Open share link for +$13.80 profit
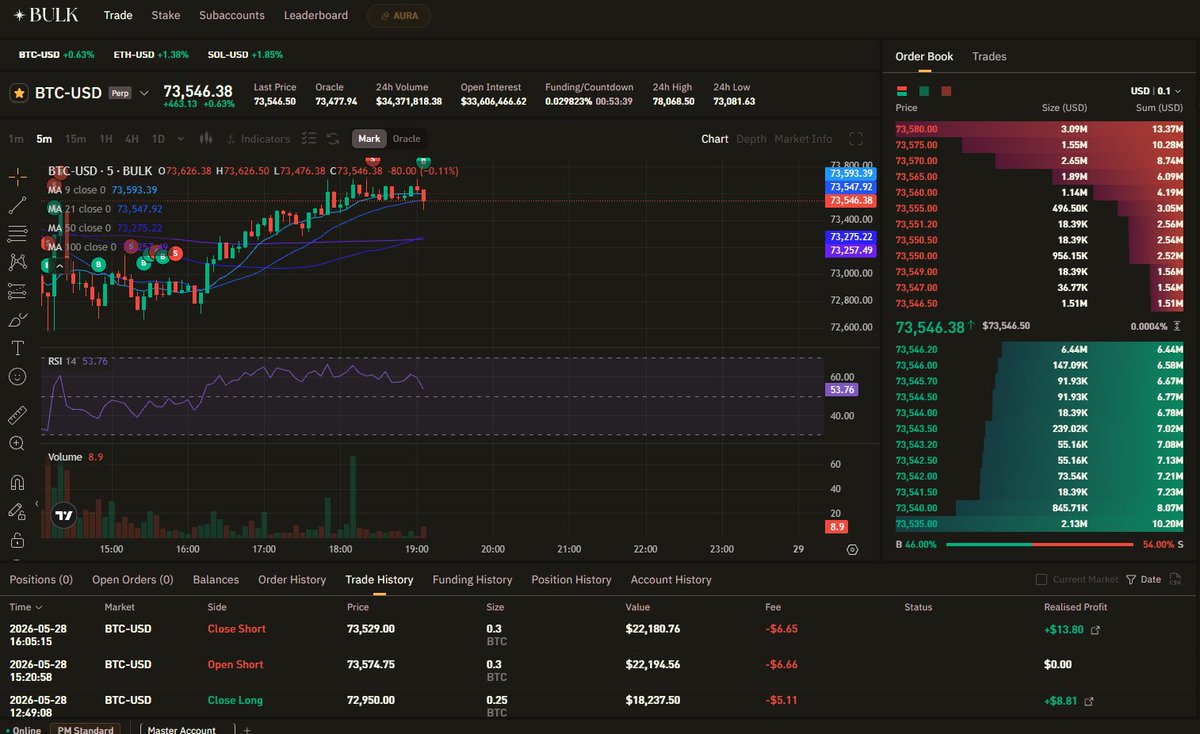This screenshot has height=734, width=1200. click(x=1094, y=630)
